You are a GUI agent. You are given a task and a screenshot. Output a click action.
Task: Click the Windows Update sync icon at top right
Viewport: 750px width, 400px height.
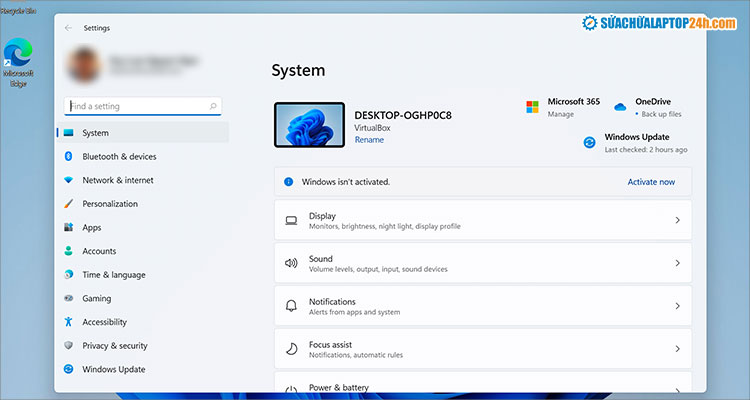(589, 142)
